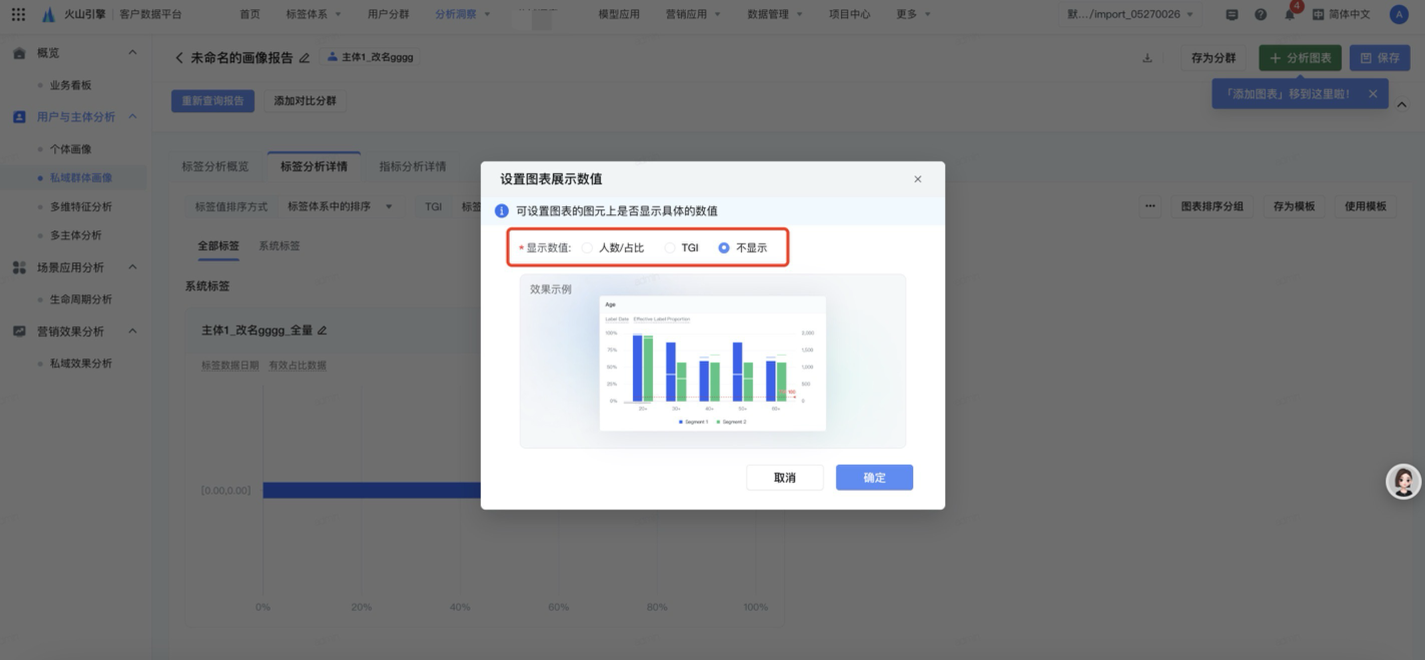
Task: Select the 不显示 radio option
Action: [724, 248]
